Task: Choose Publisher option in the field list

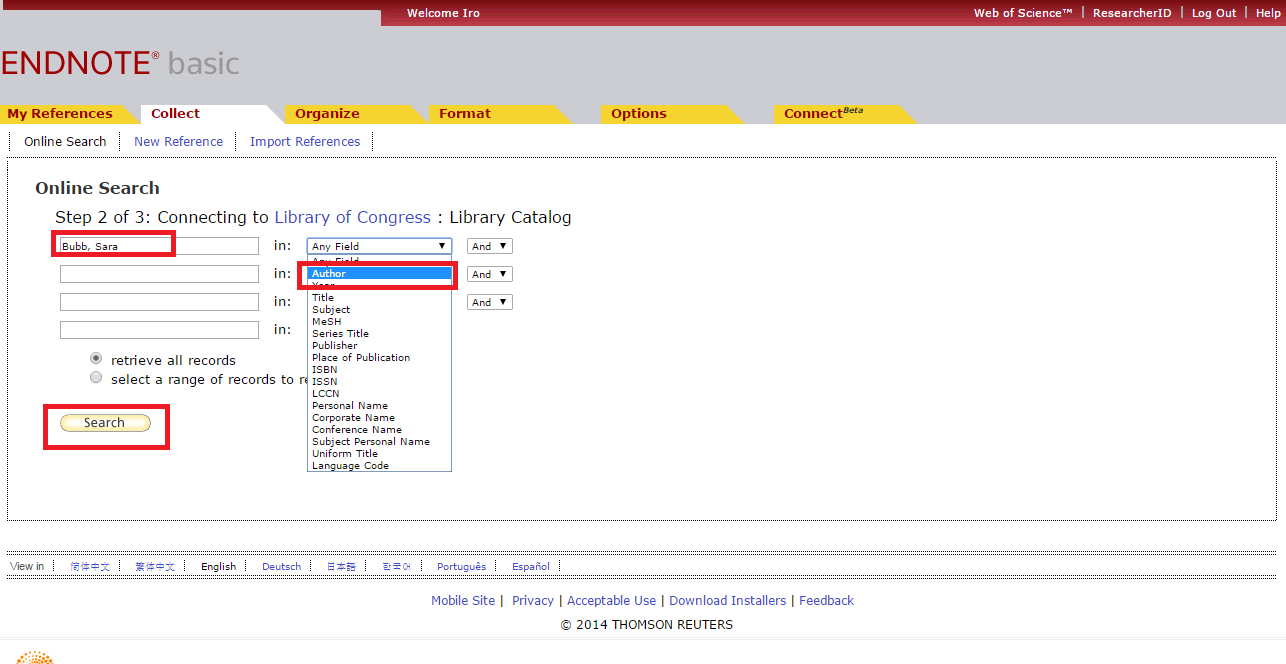Action: click(x=379, y=346)
